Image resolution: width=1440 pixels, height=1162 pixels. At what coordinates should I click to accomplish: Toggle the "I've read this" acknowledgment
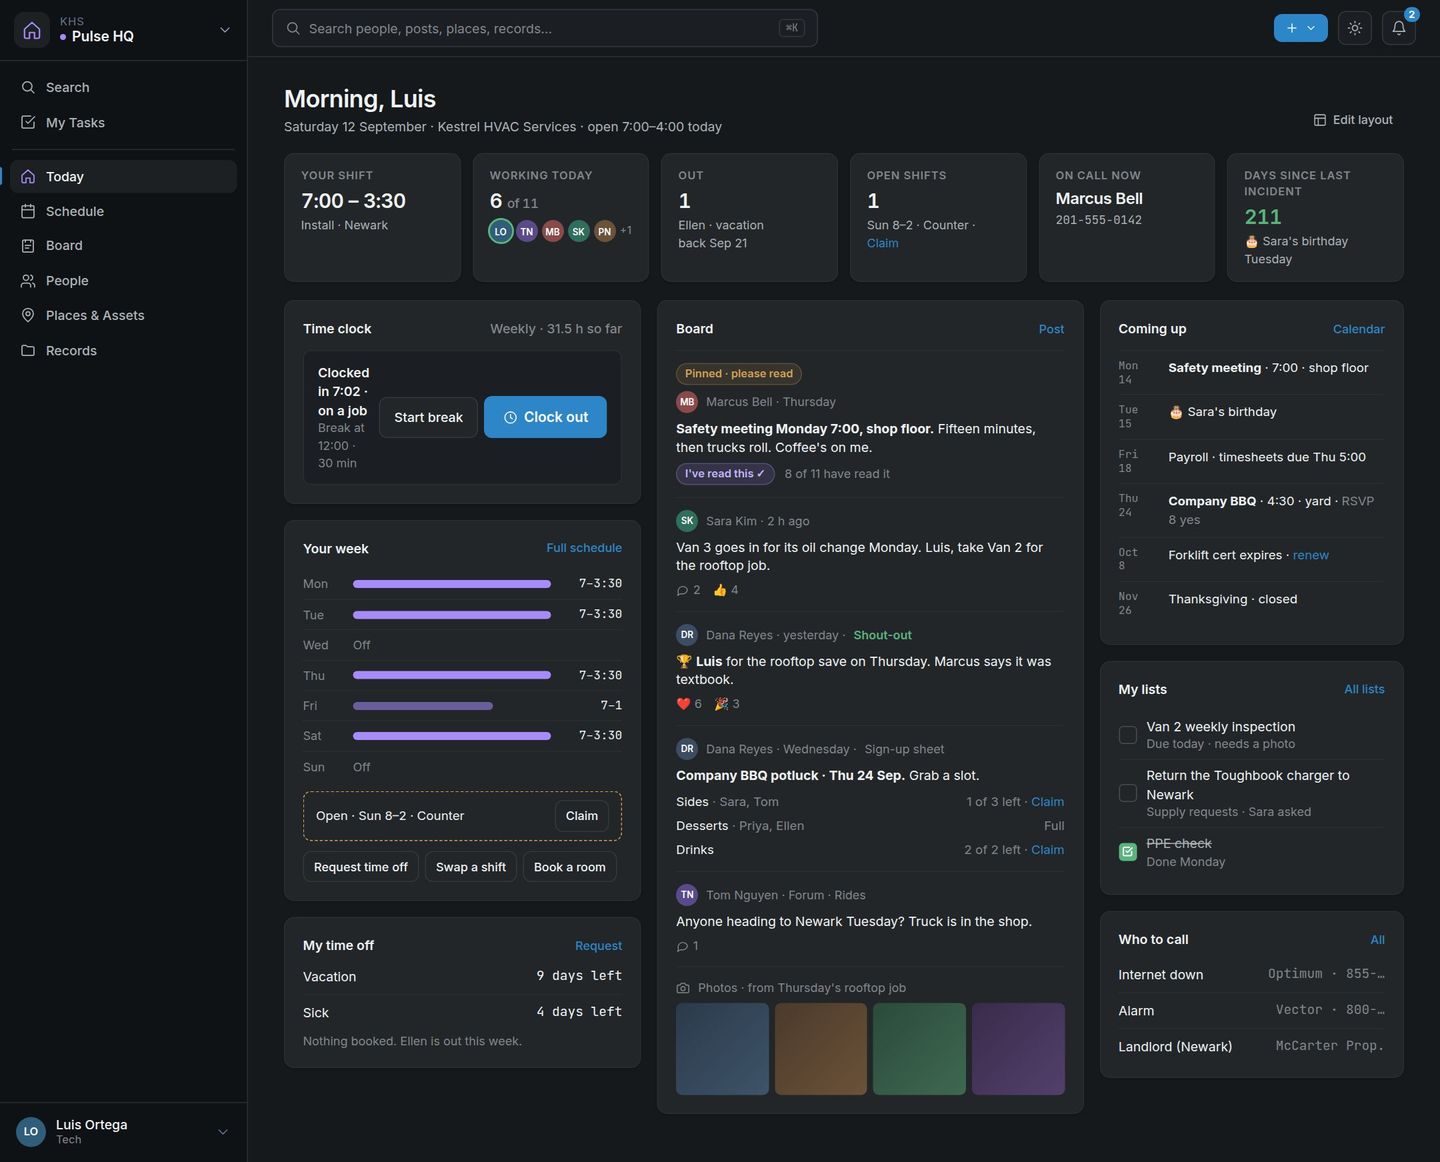tap(725, 474)
